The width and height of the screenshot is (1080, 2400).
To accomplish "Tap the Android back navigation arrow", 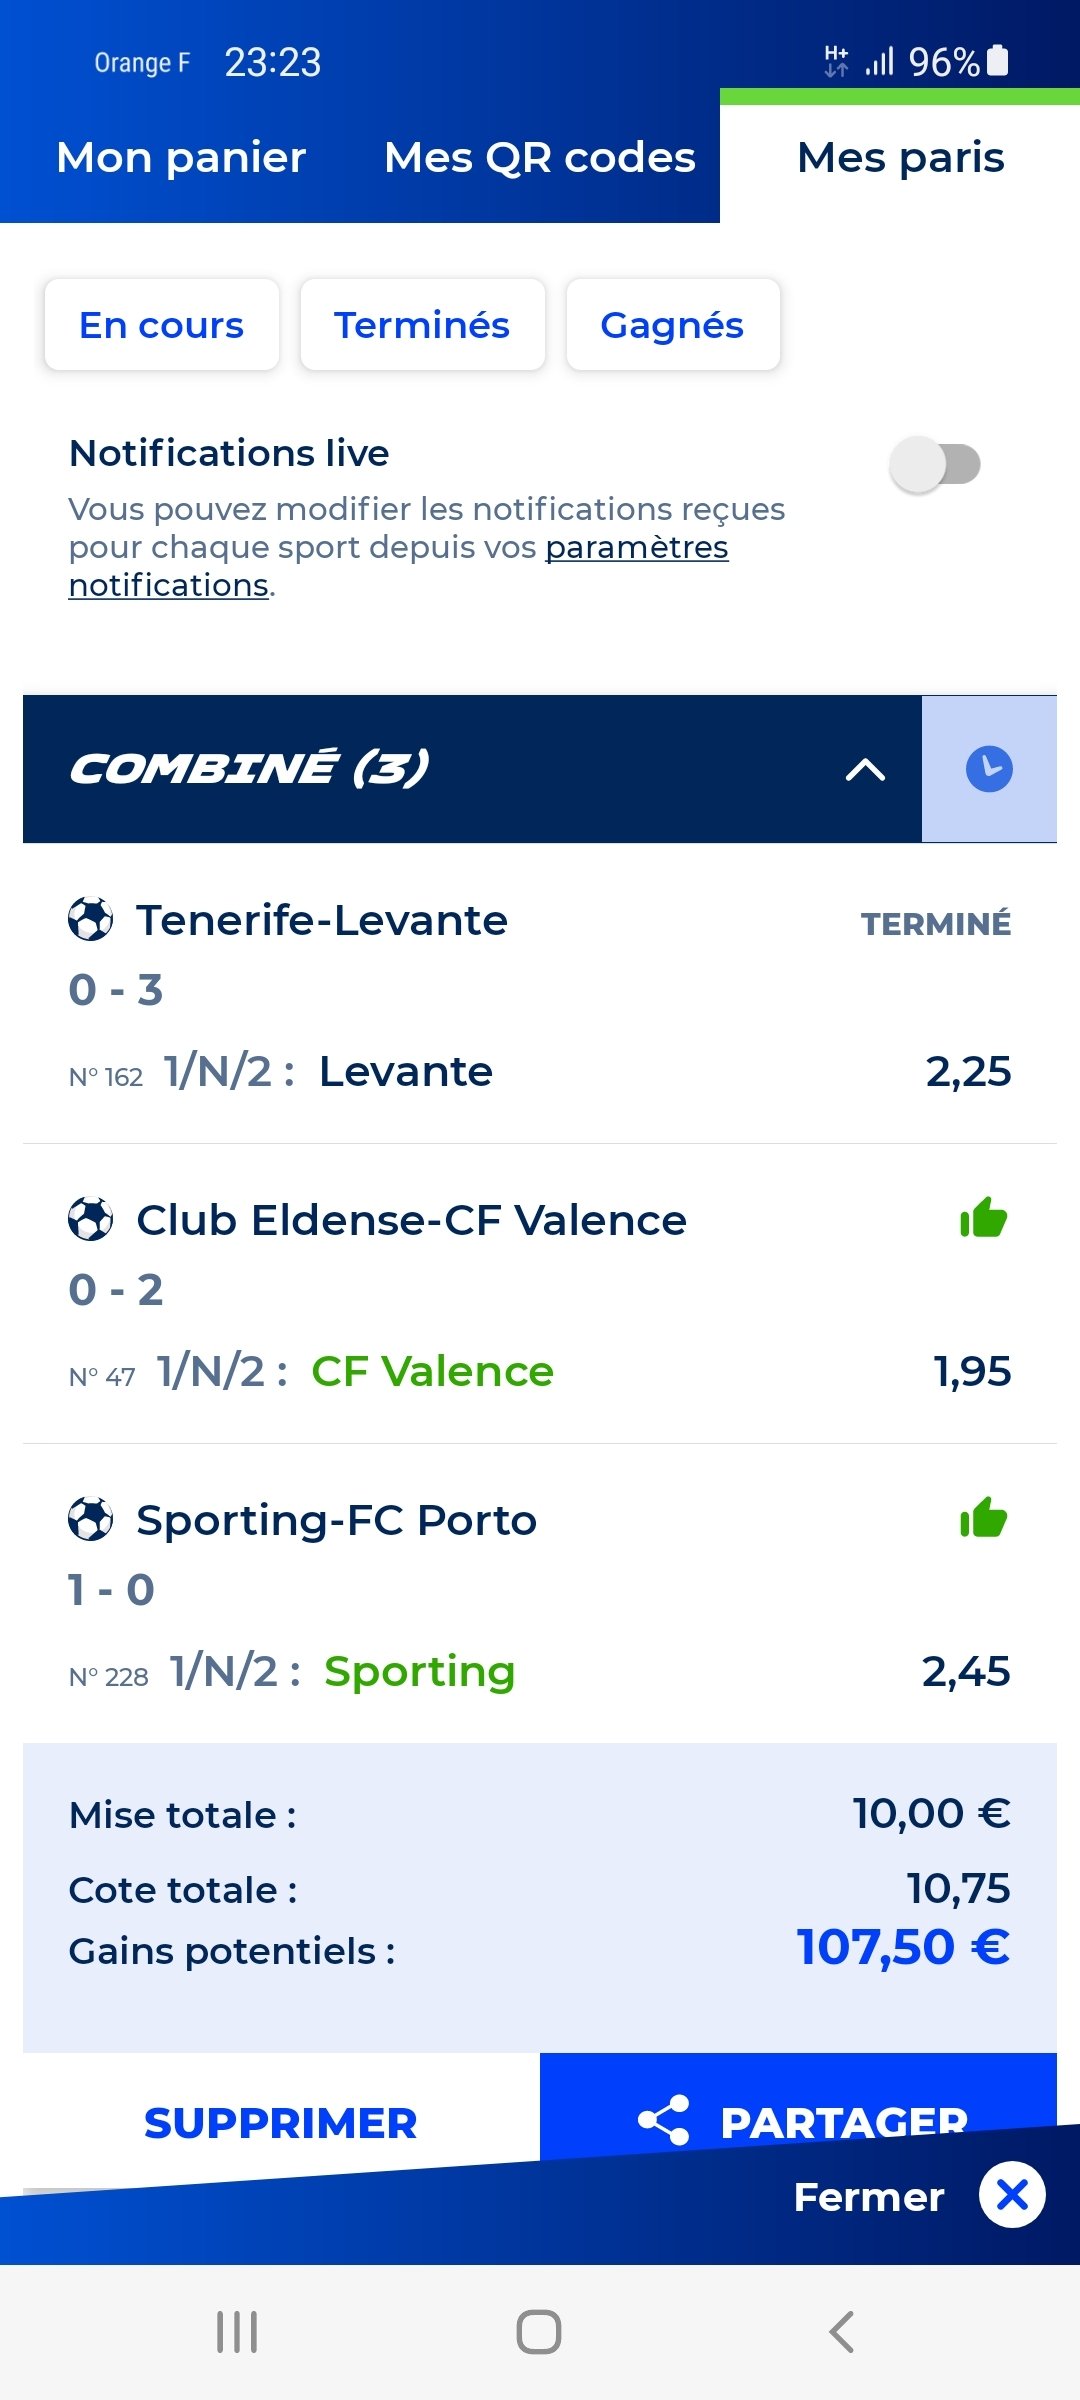I will point(842,2332).
